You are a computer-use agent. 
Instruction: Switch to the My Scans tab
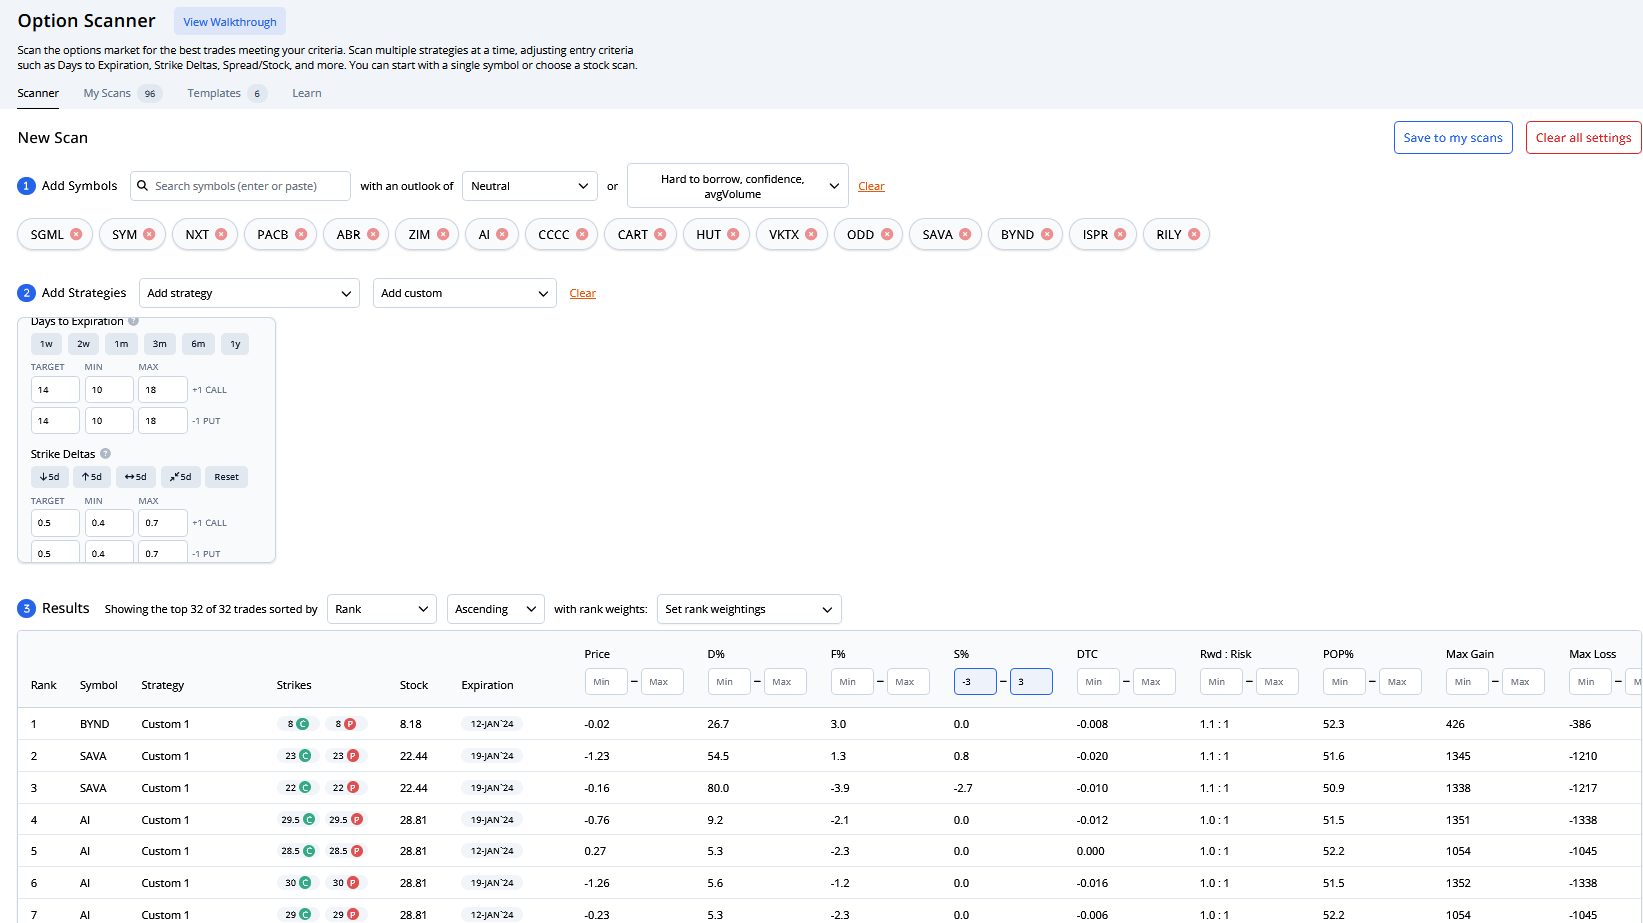coord(122,93)
